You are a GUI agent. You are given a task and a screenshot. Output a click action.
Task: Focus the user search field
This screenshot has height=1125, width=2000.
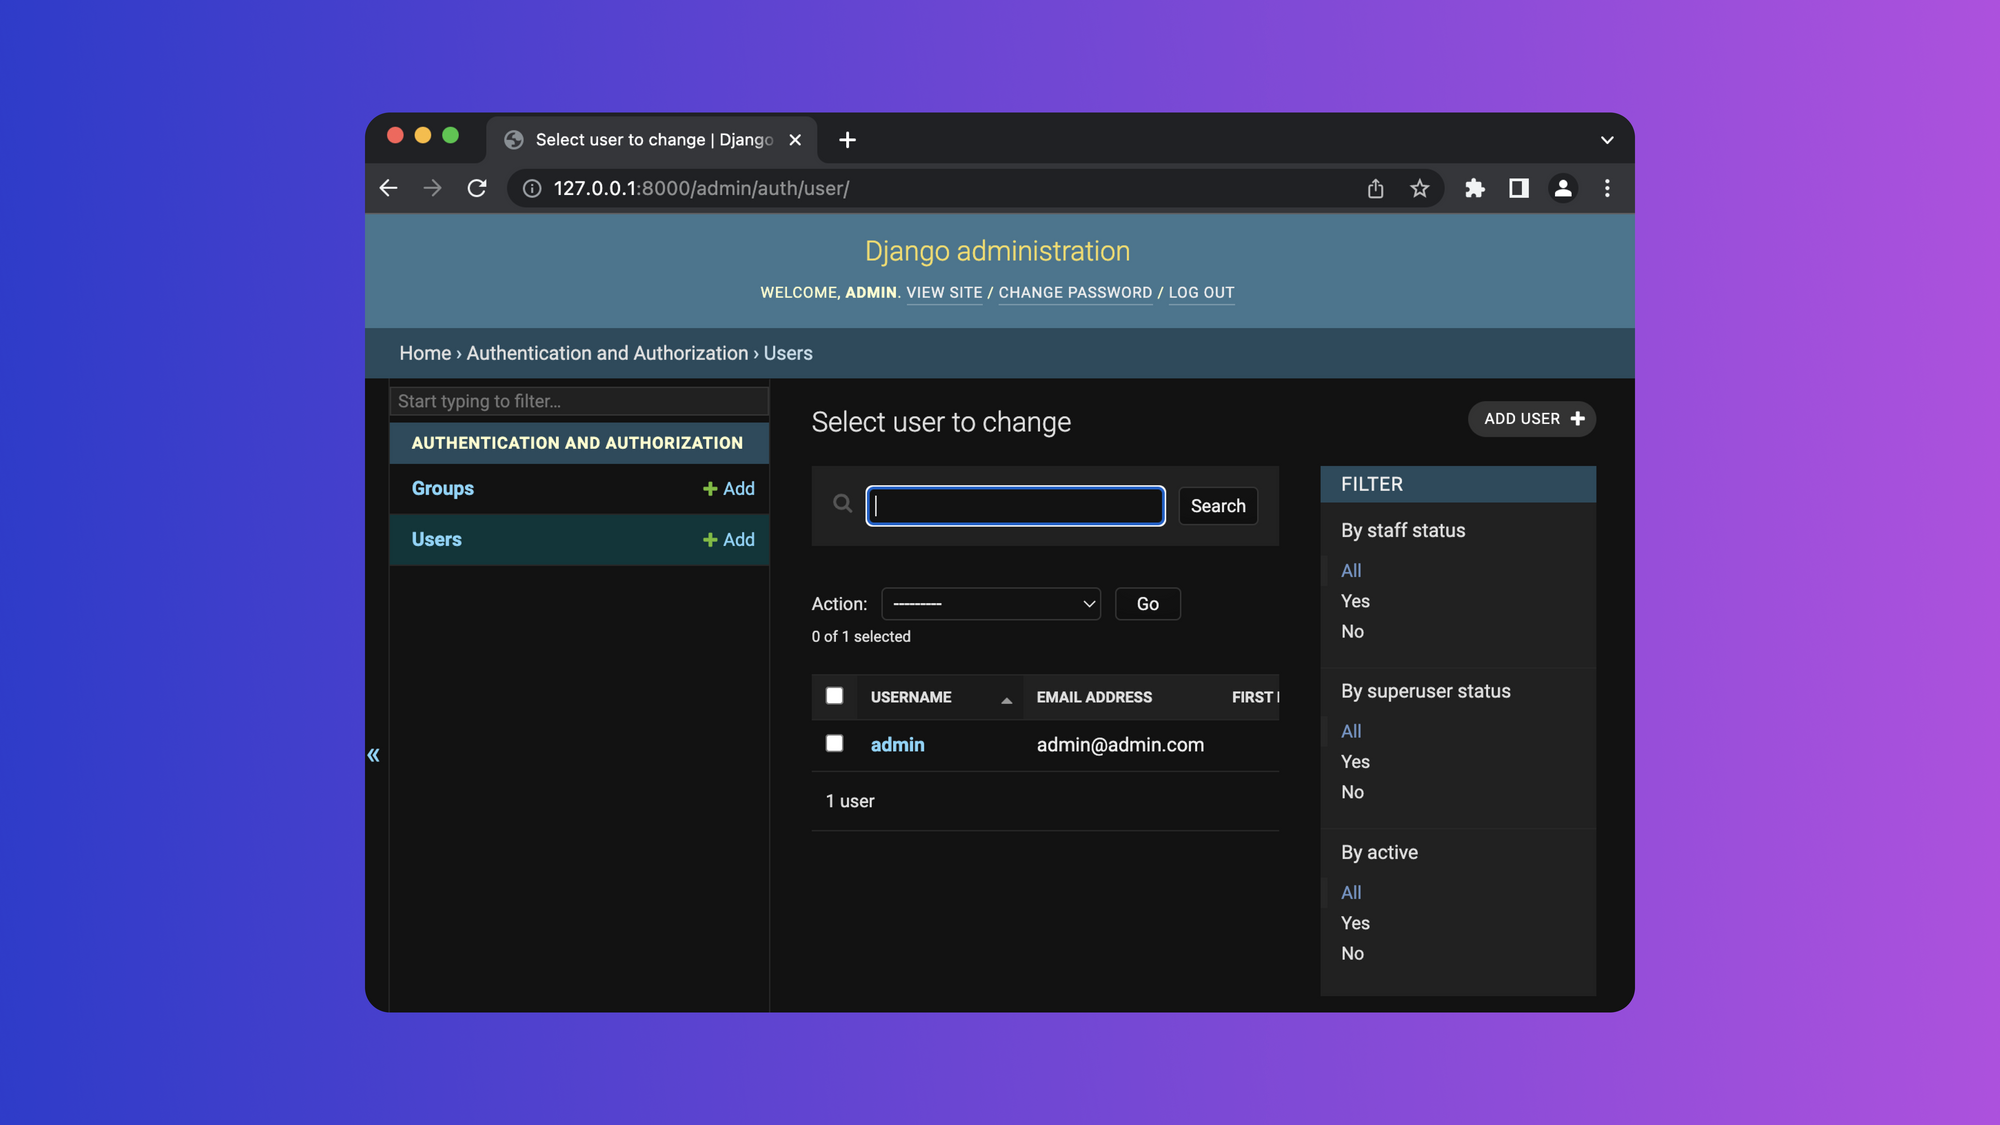tap(1015, 506)
